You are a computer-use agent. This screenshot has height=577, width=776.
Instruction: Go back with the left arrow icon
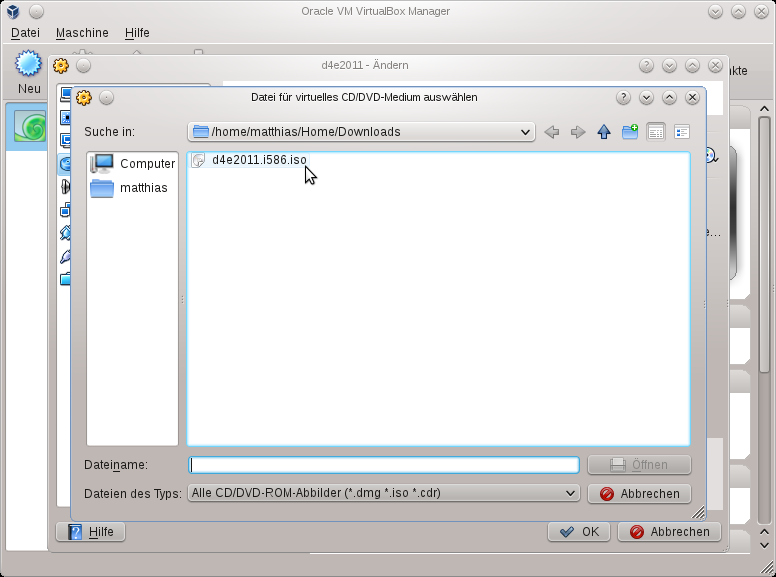[551, 132]
